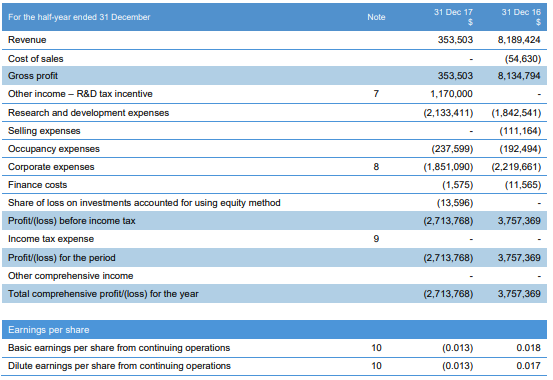Click note 8 beside Corporate expenses
The image size is (553, 380).
point(376,167)
